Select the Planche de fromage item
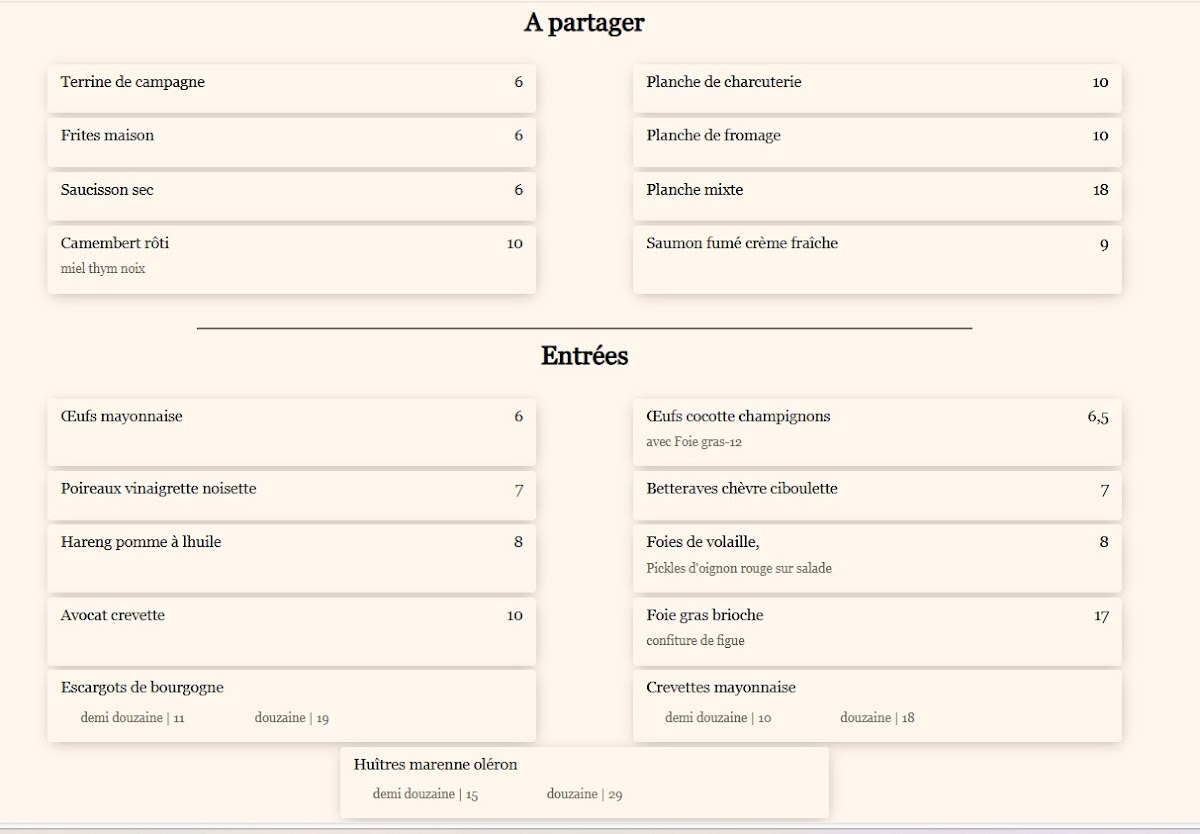Screen dimensions: 1200x834 [x=876, y=141]
